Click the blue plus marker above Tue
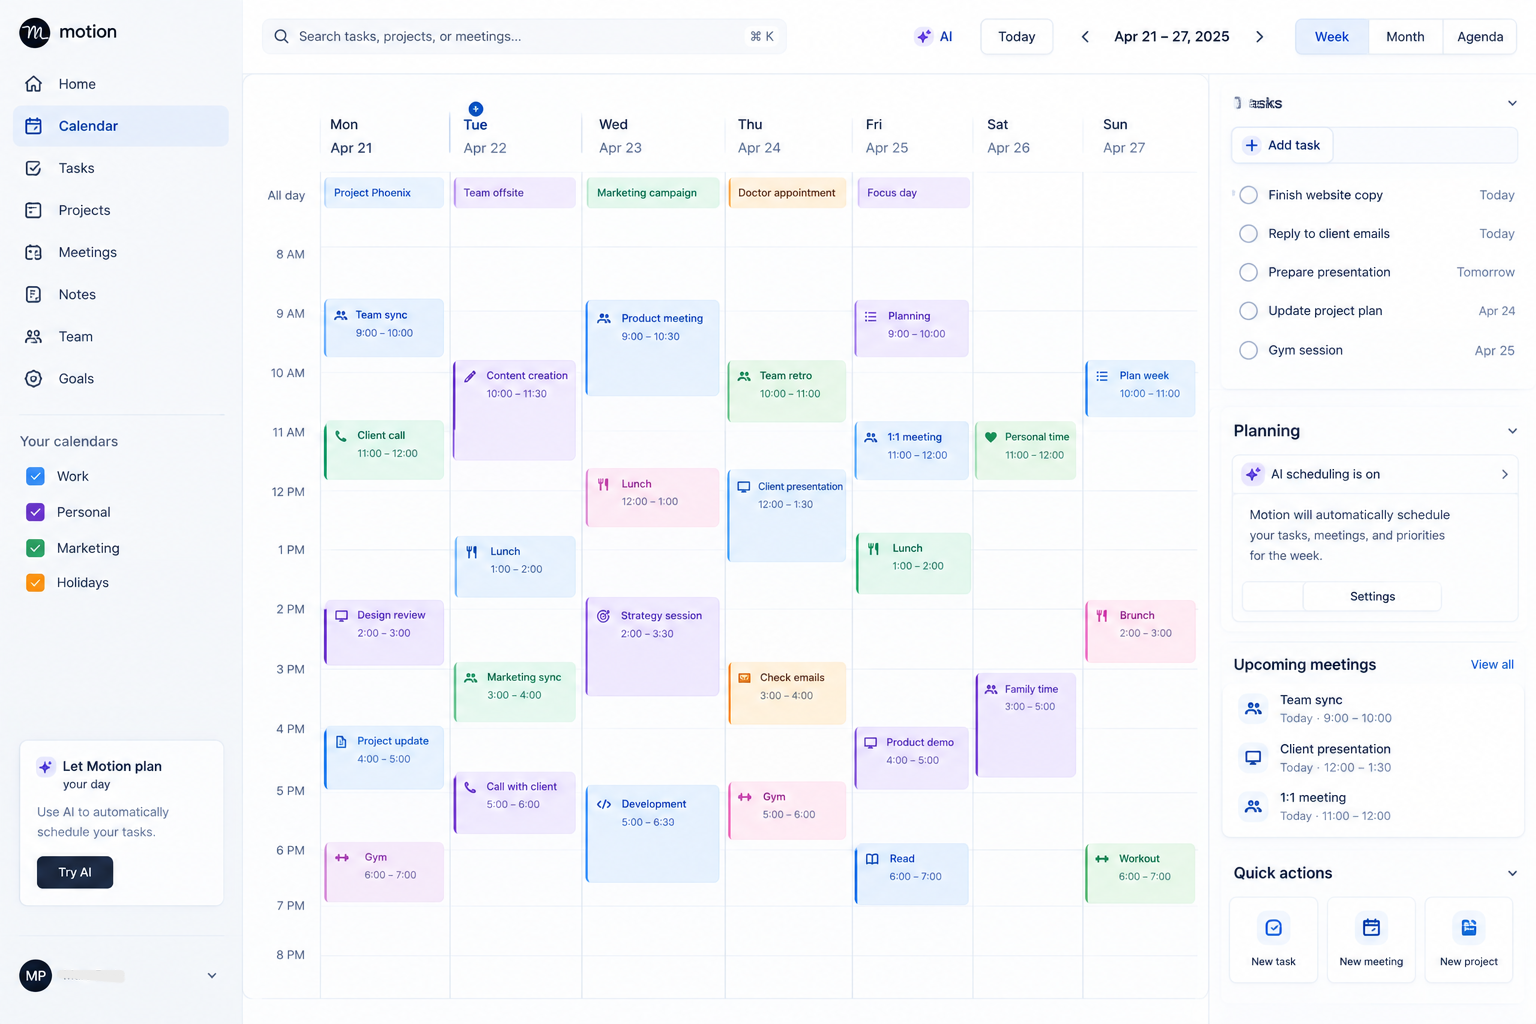The width and height of the screenshot is (1536, 1024). click(x=476, y=108)
